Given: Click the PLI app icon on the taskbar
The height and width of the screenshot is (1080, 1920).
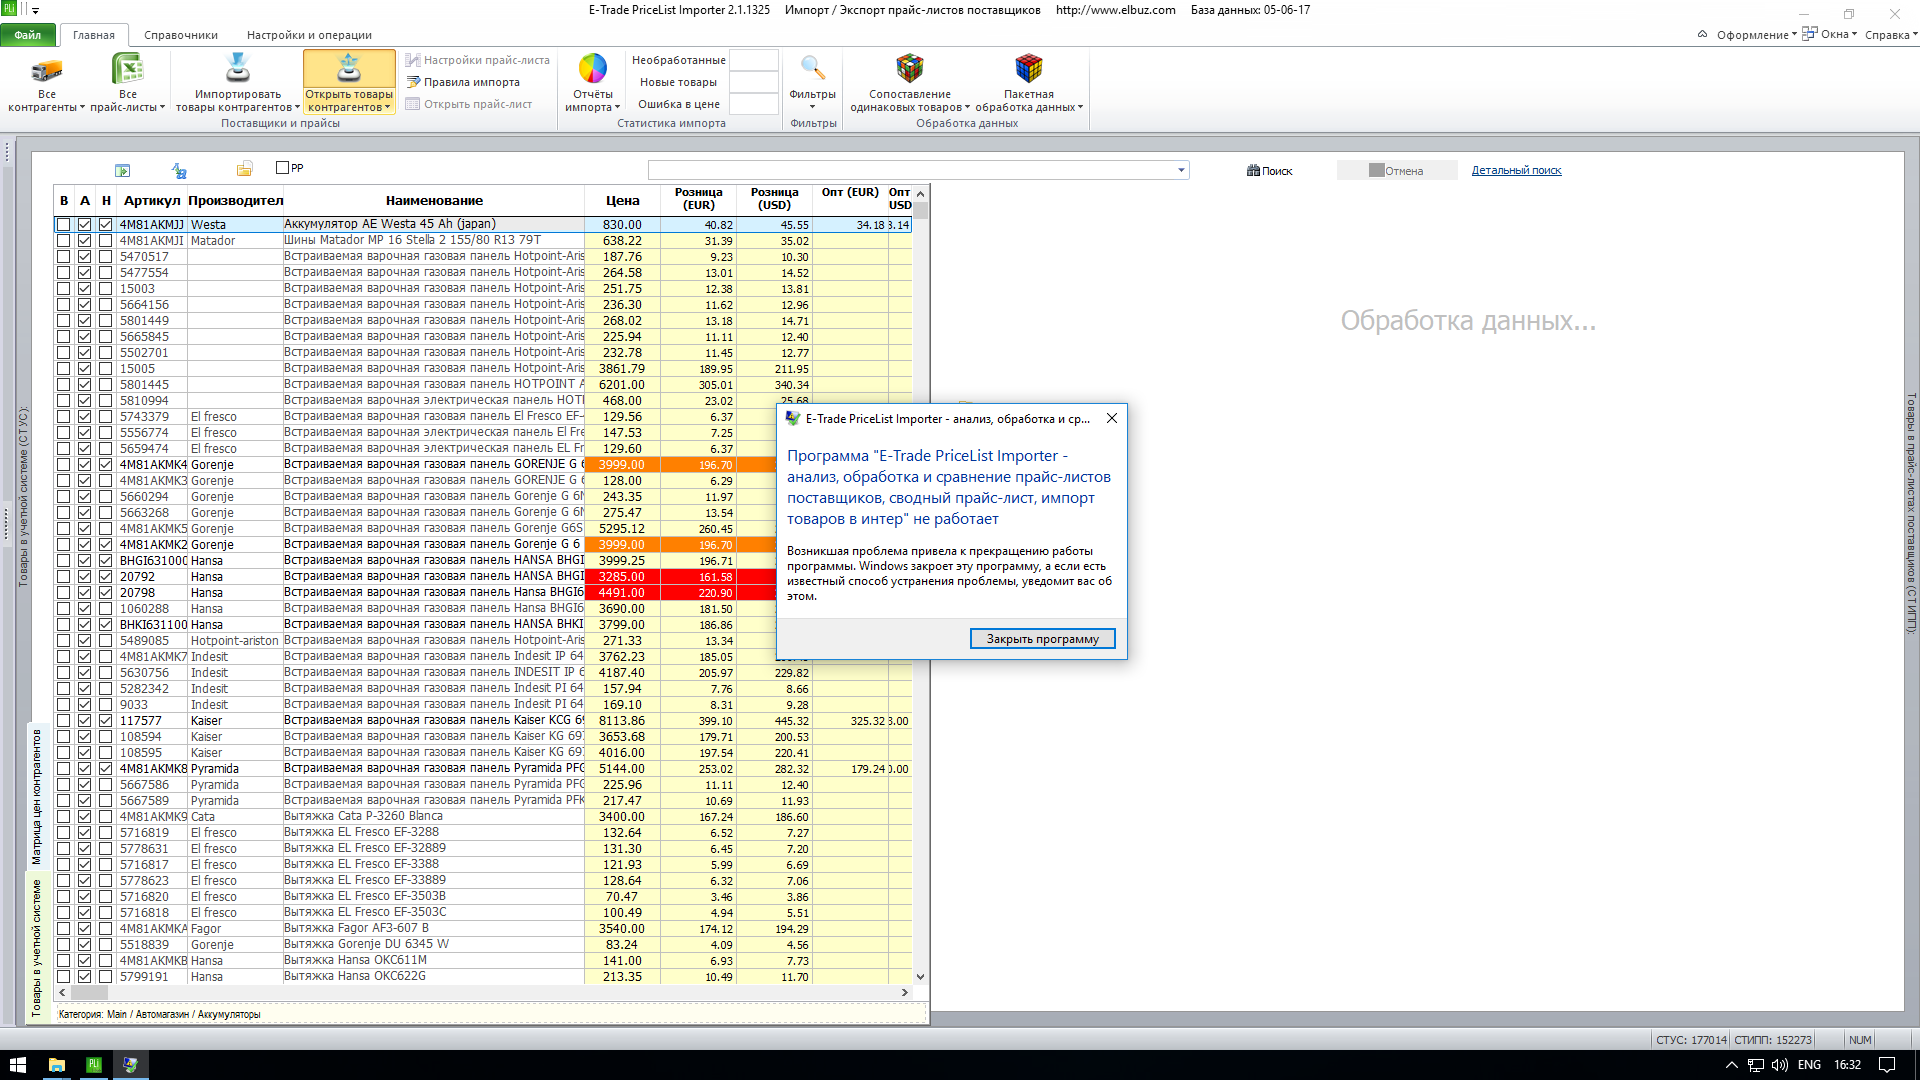Looking at the screenshot, I should coord(94,1065).
